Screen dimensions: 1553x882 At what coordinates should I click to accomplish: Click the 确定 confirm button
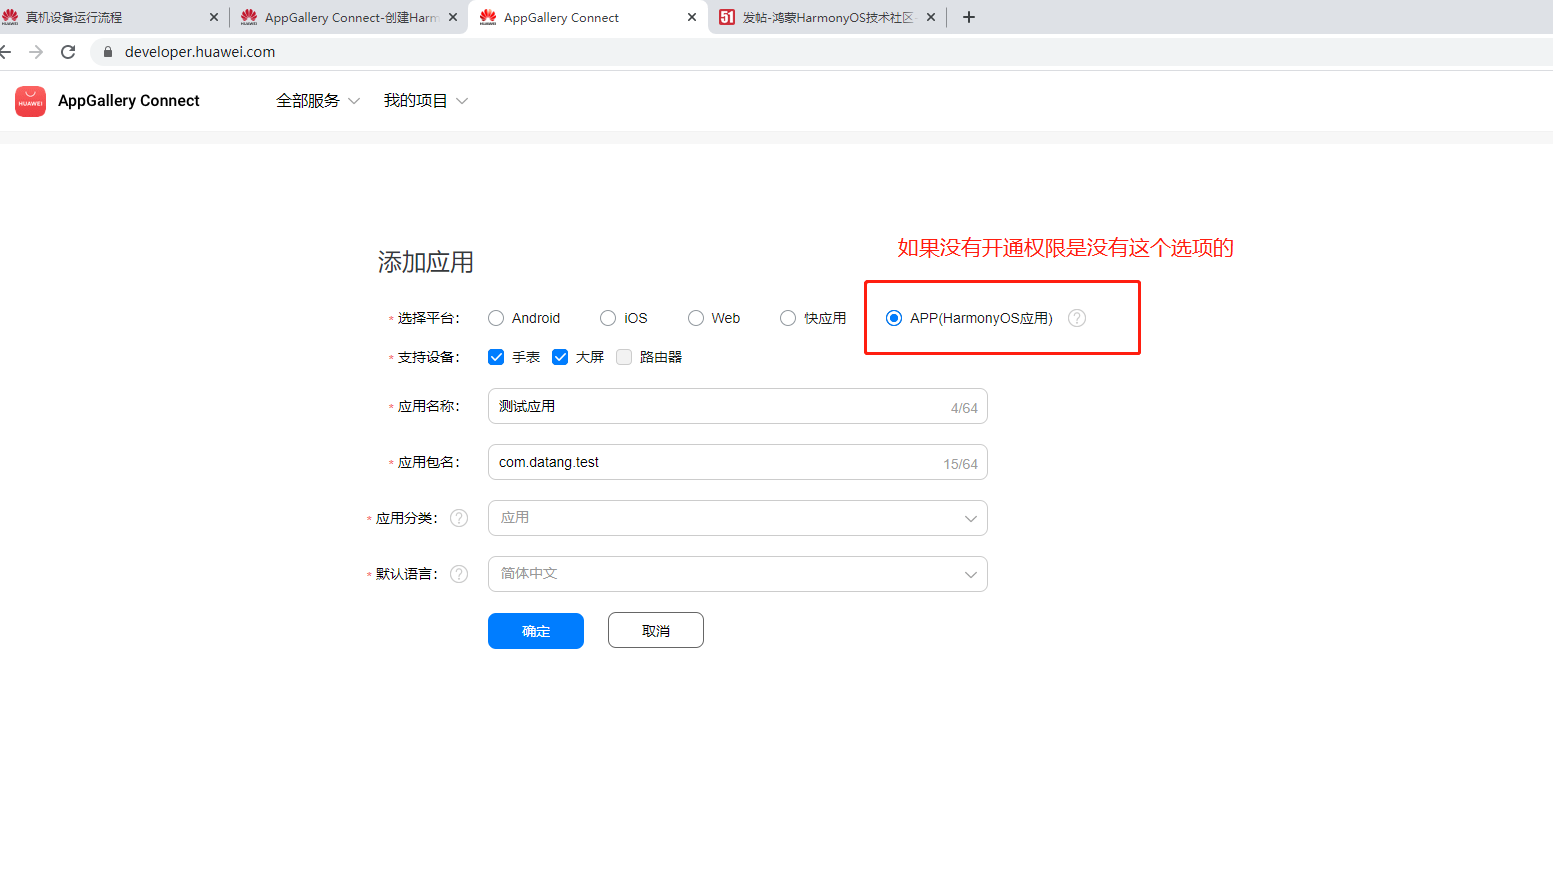click(536, 631)
